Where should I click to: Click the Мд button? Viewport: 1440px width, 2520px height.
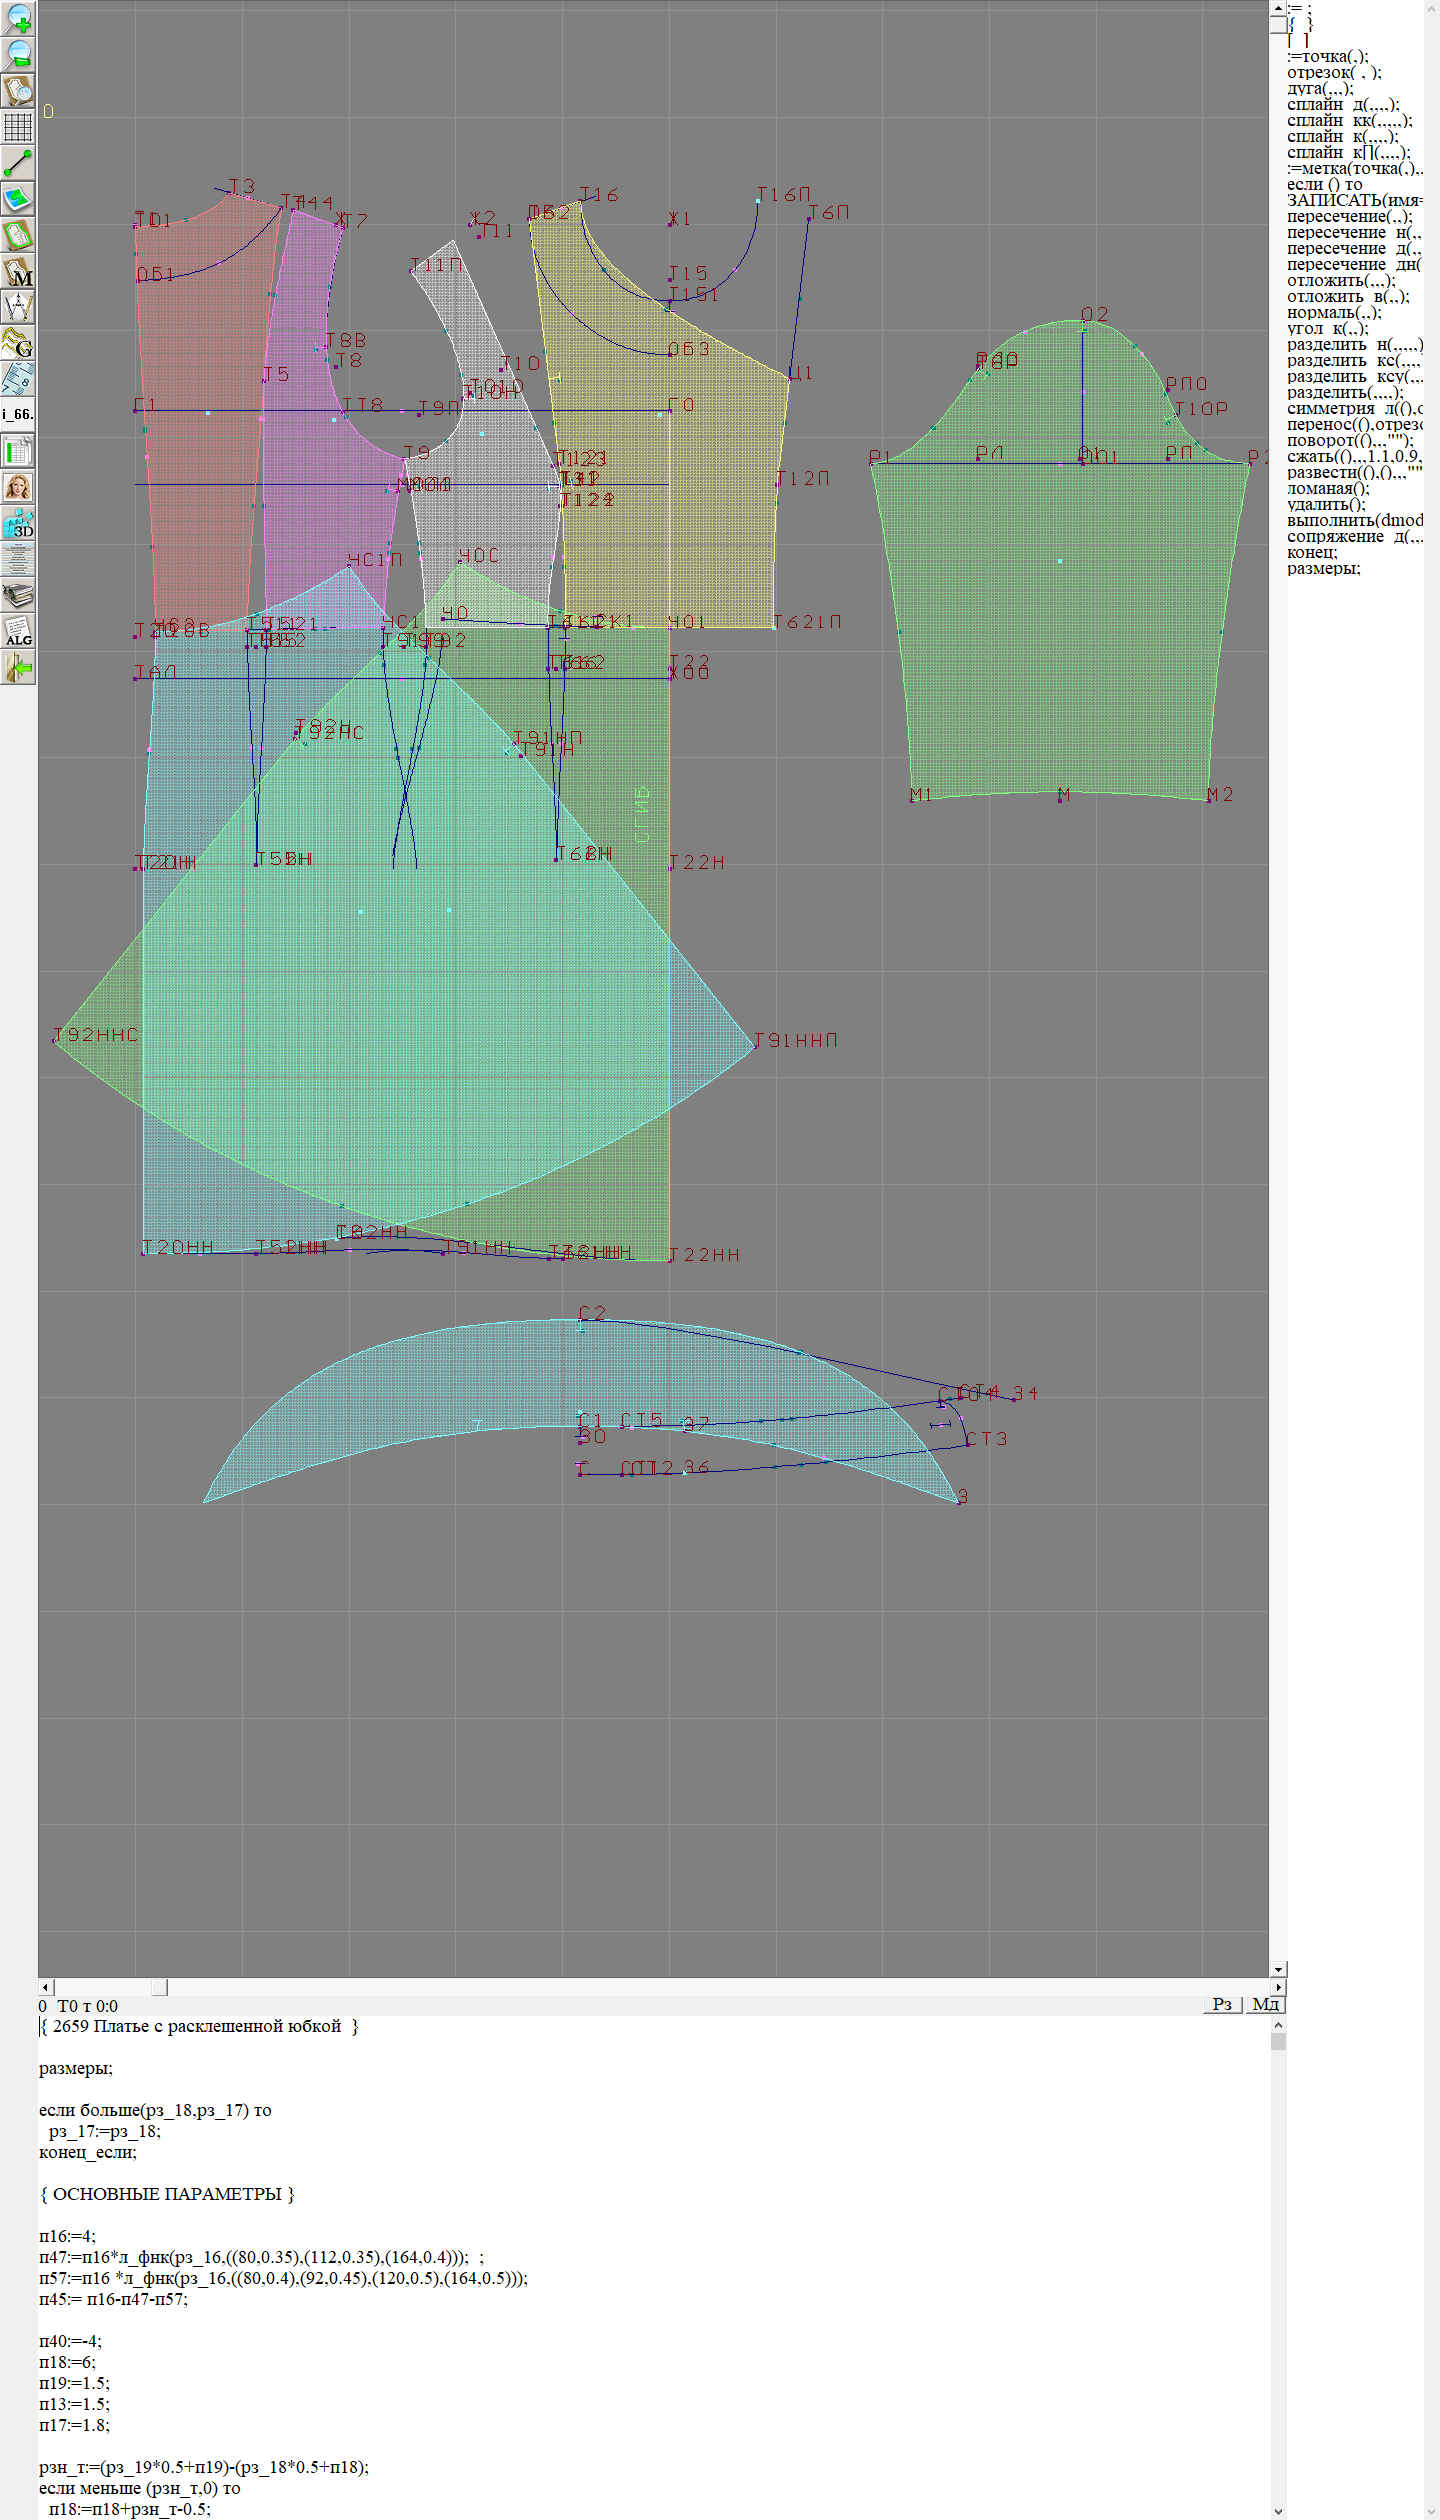pyautogui.click(x=1265, y=2004)
